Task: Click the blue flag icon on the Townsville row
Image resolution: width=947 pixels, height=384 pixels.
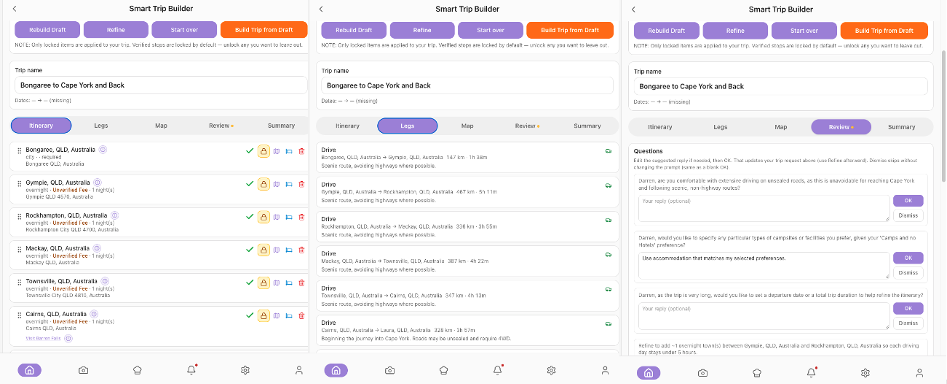Action: [x=289, y=283]
